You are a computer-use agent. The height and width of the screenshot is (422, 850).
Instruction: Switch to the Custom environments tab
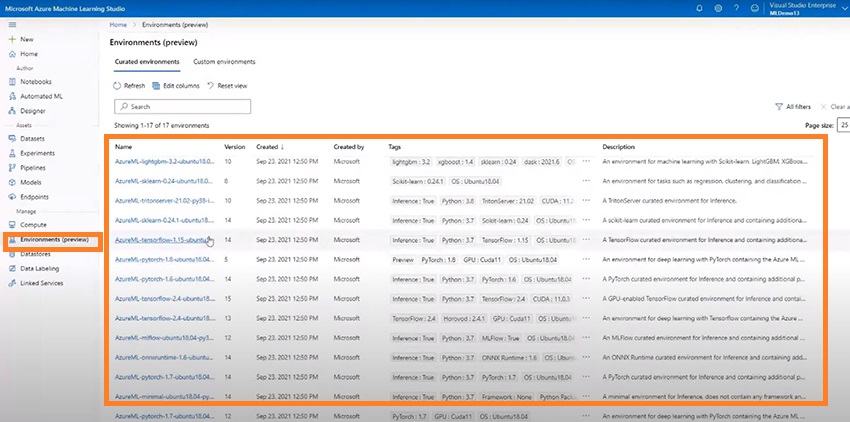[x=224, y=62]
